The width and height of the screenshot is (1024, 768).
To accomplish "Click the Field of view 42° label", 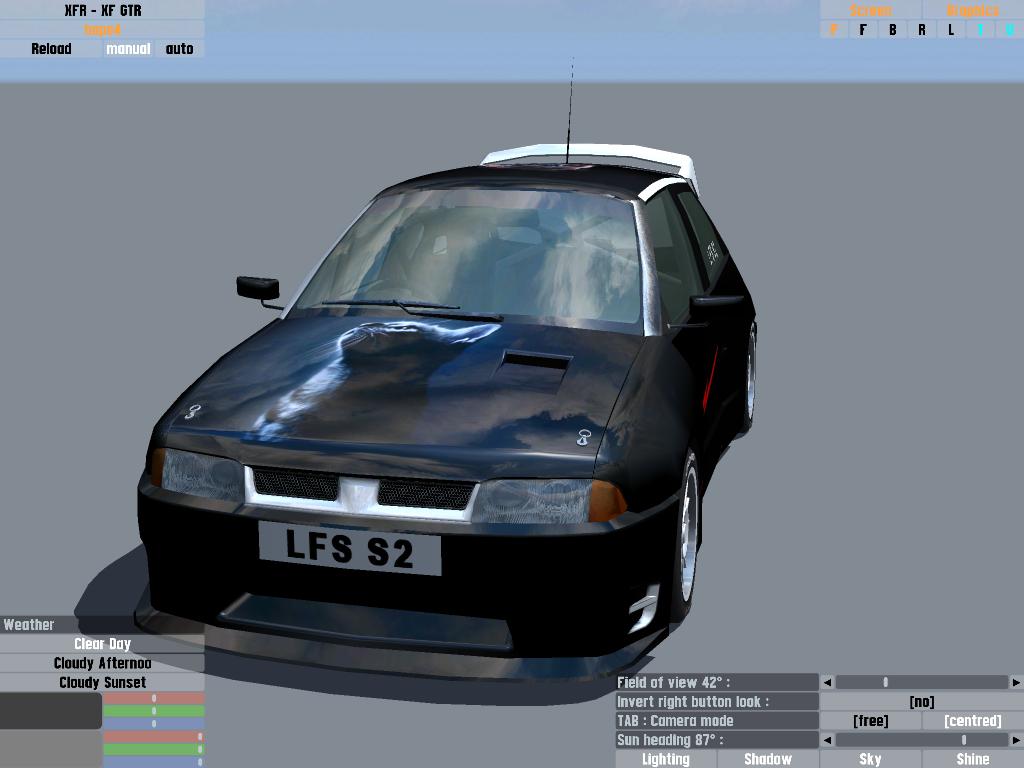I will pyautogui.click(x=716, y=682).
